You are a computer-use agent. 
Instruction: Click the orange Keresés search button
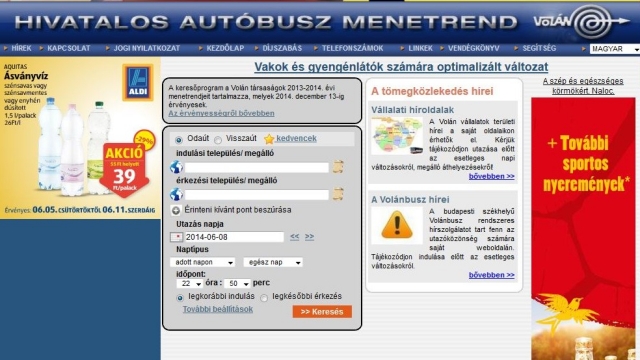click(x=322, y=312)
